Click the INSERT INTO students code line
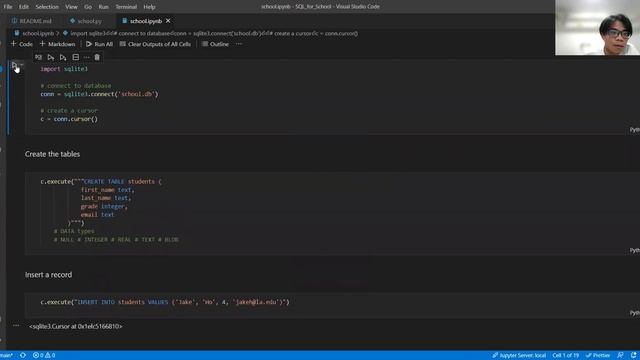Screen dimensions: 640x360 click(165, 302)
